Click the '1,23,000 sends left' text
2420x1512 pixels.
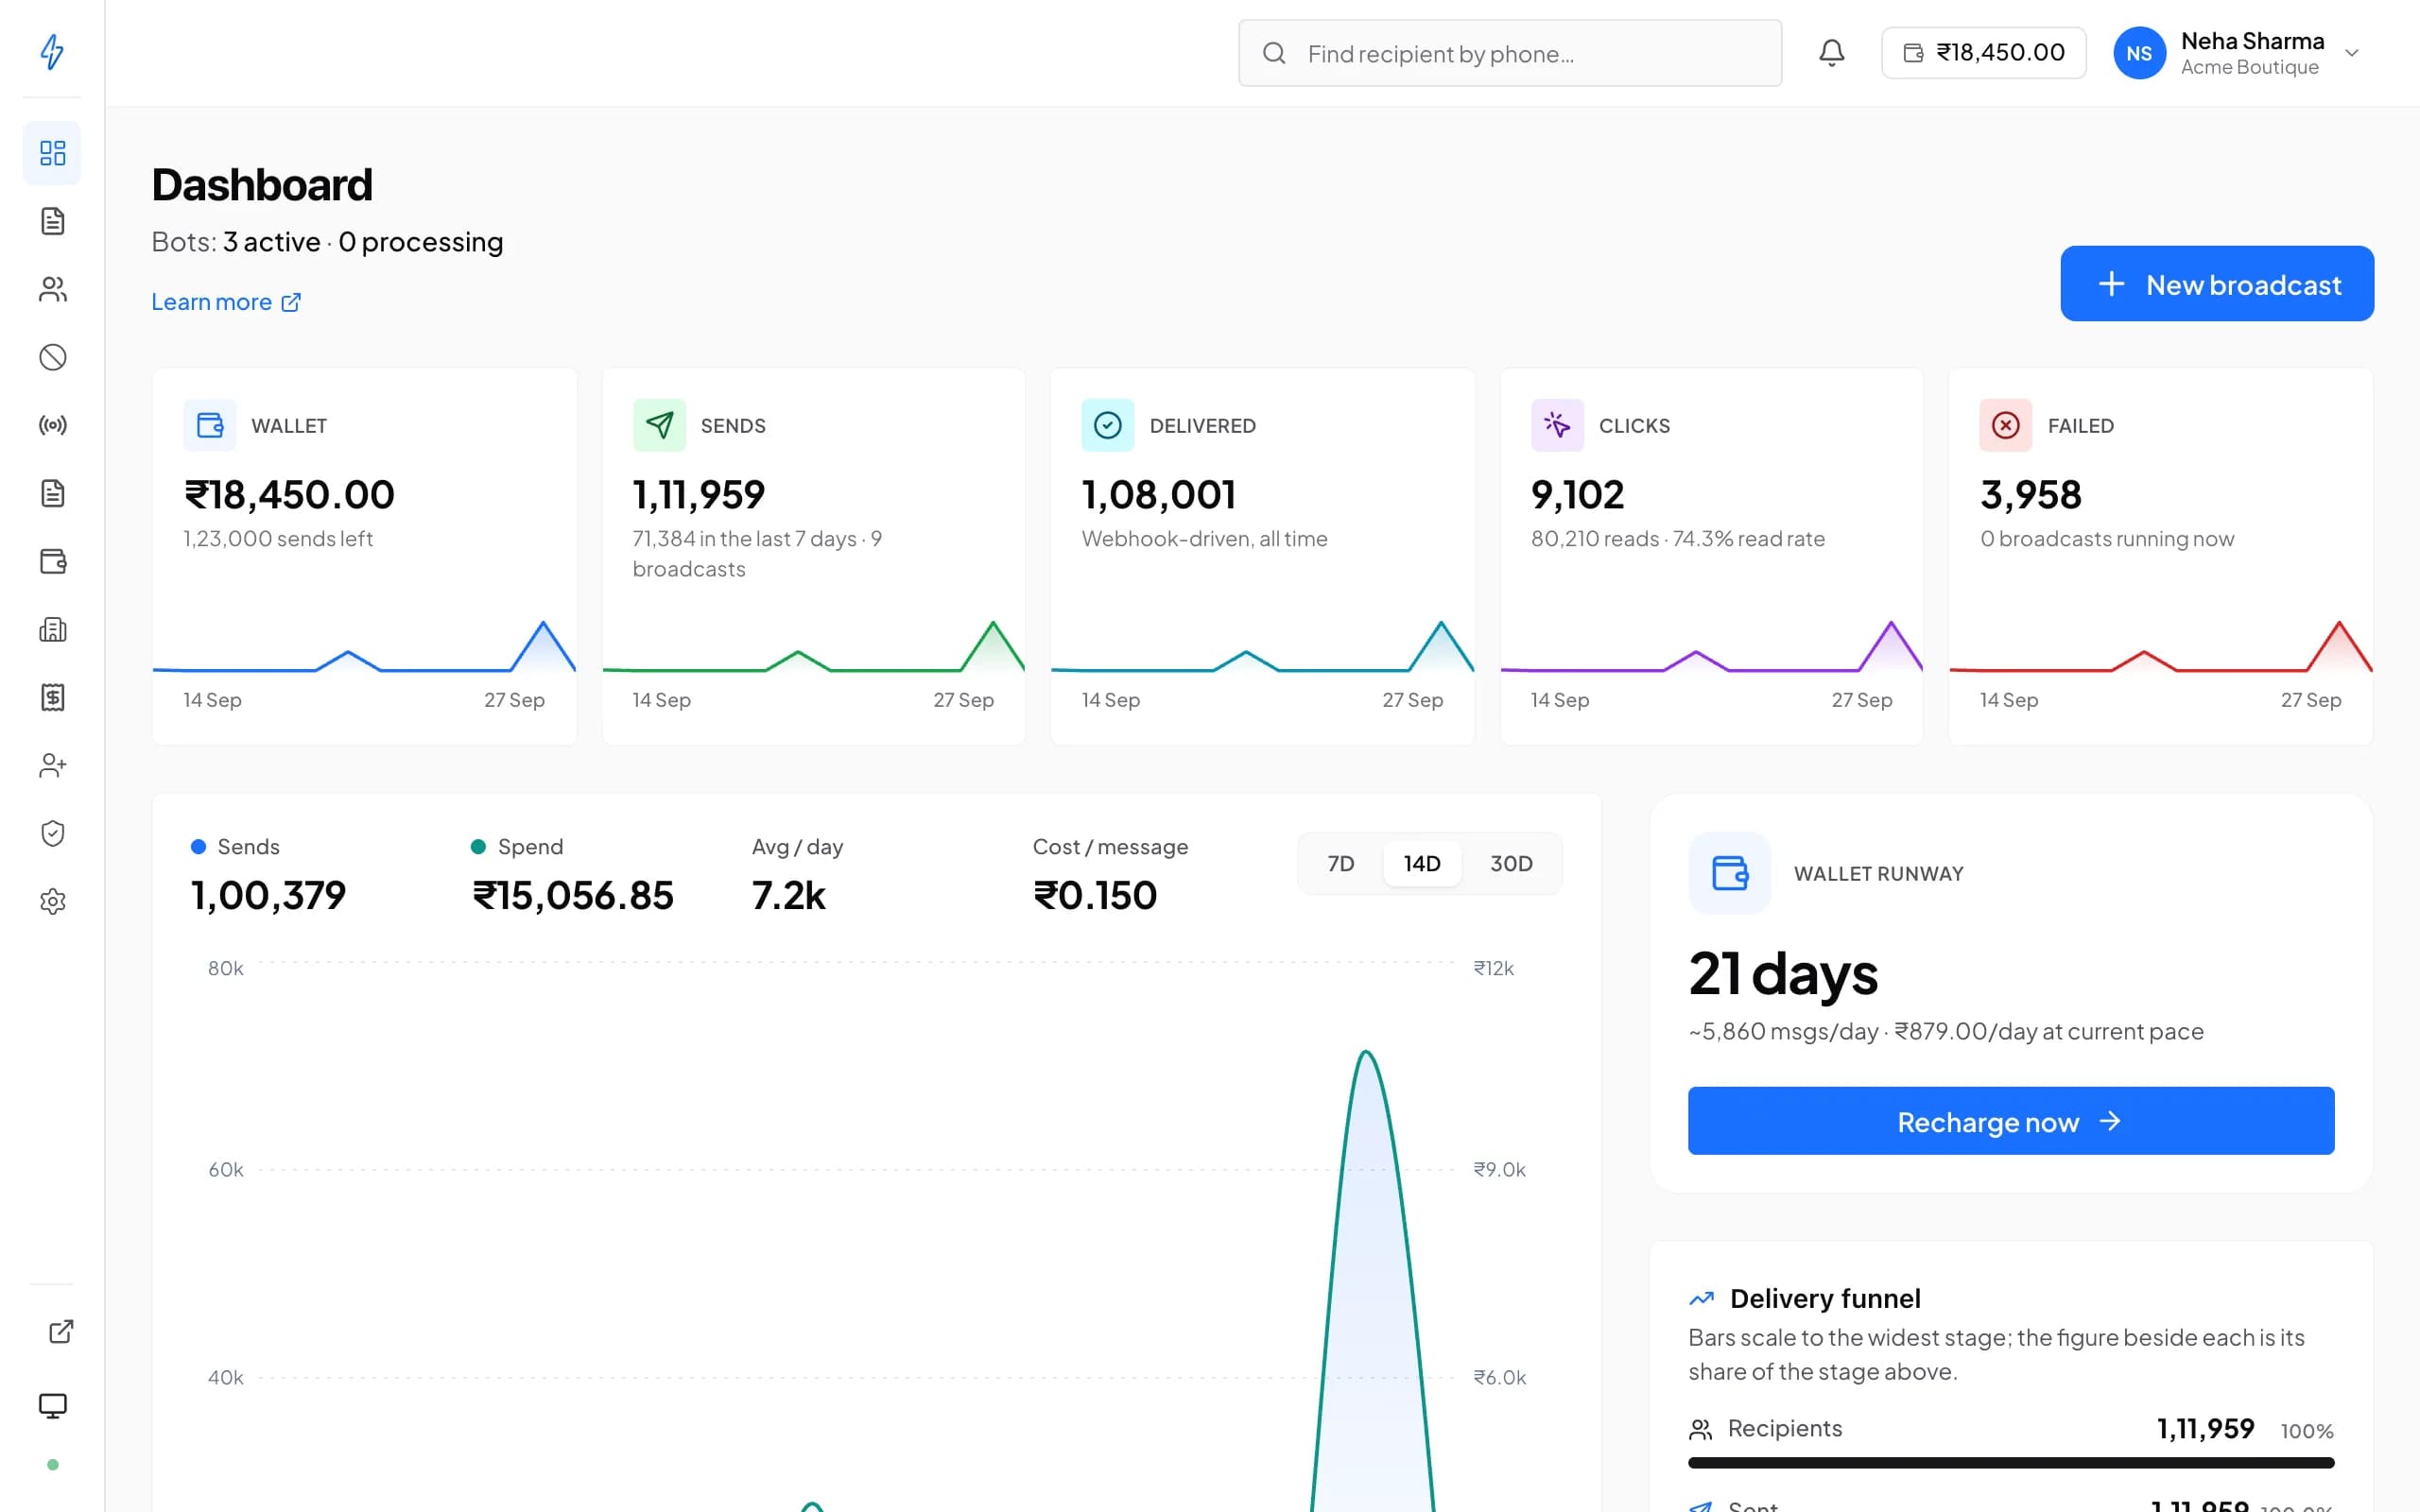point(277,539)
